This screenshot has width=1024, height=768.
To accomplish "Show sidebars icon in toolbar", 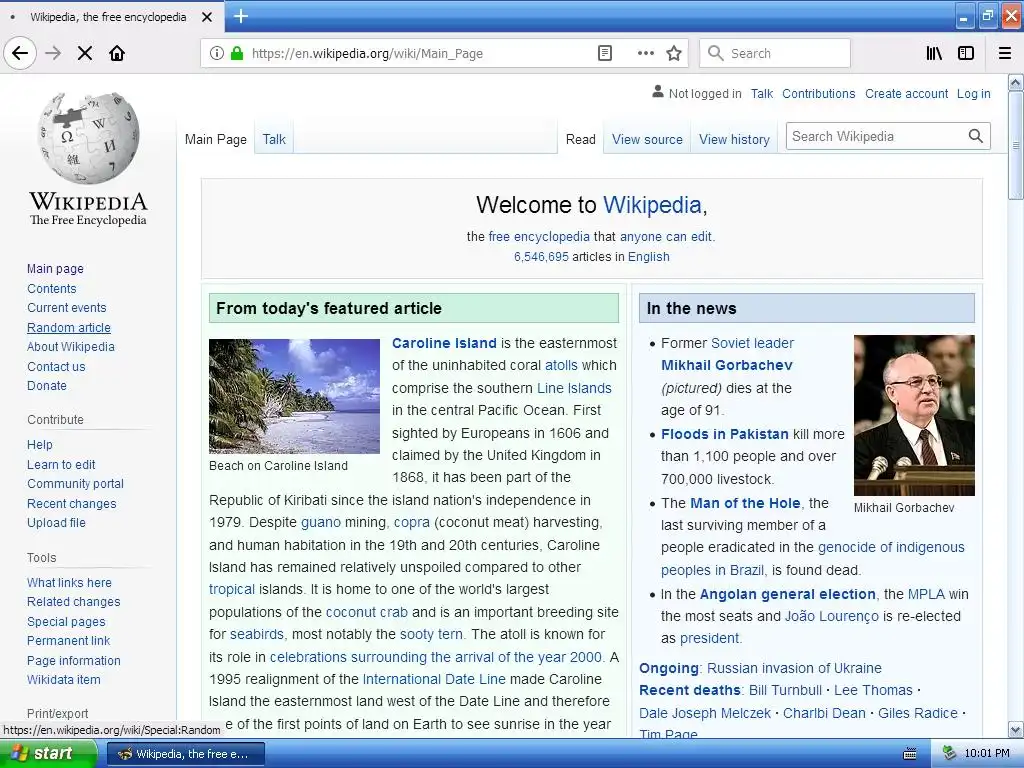I will pyautogui.click(x=966, y=53).
